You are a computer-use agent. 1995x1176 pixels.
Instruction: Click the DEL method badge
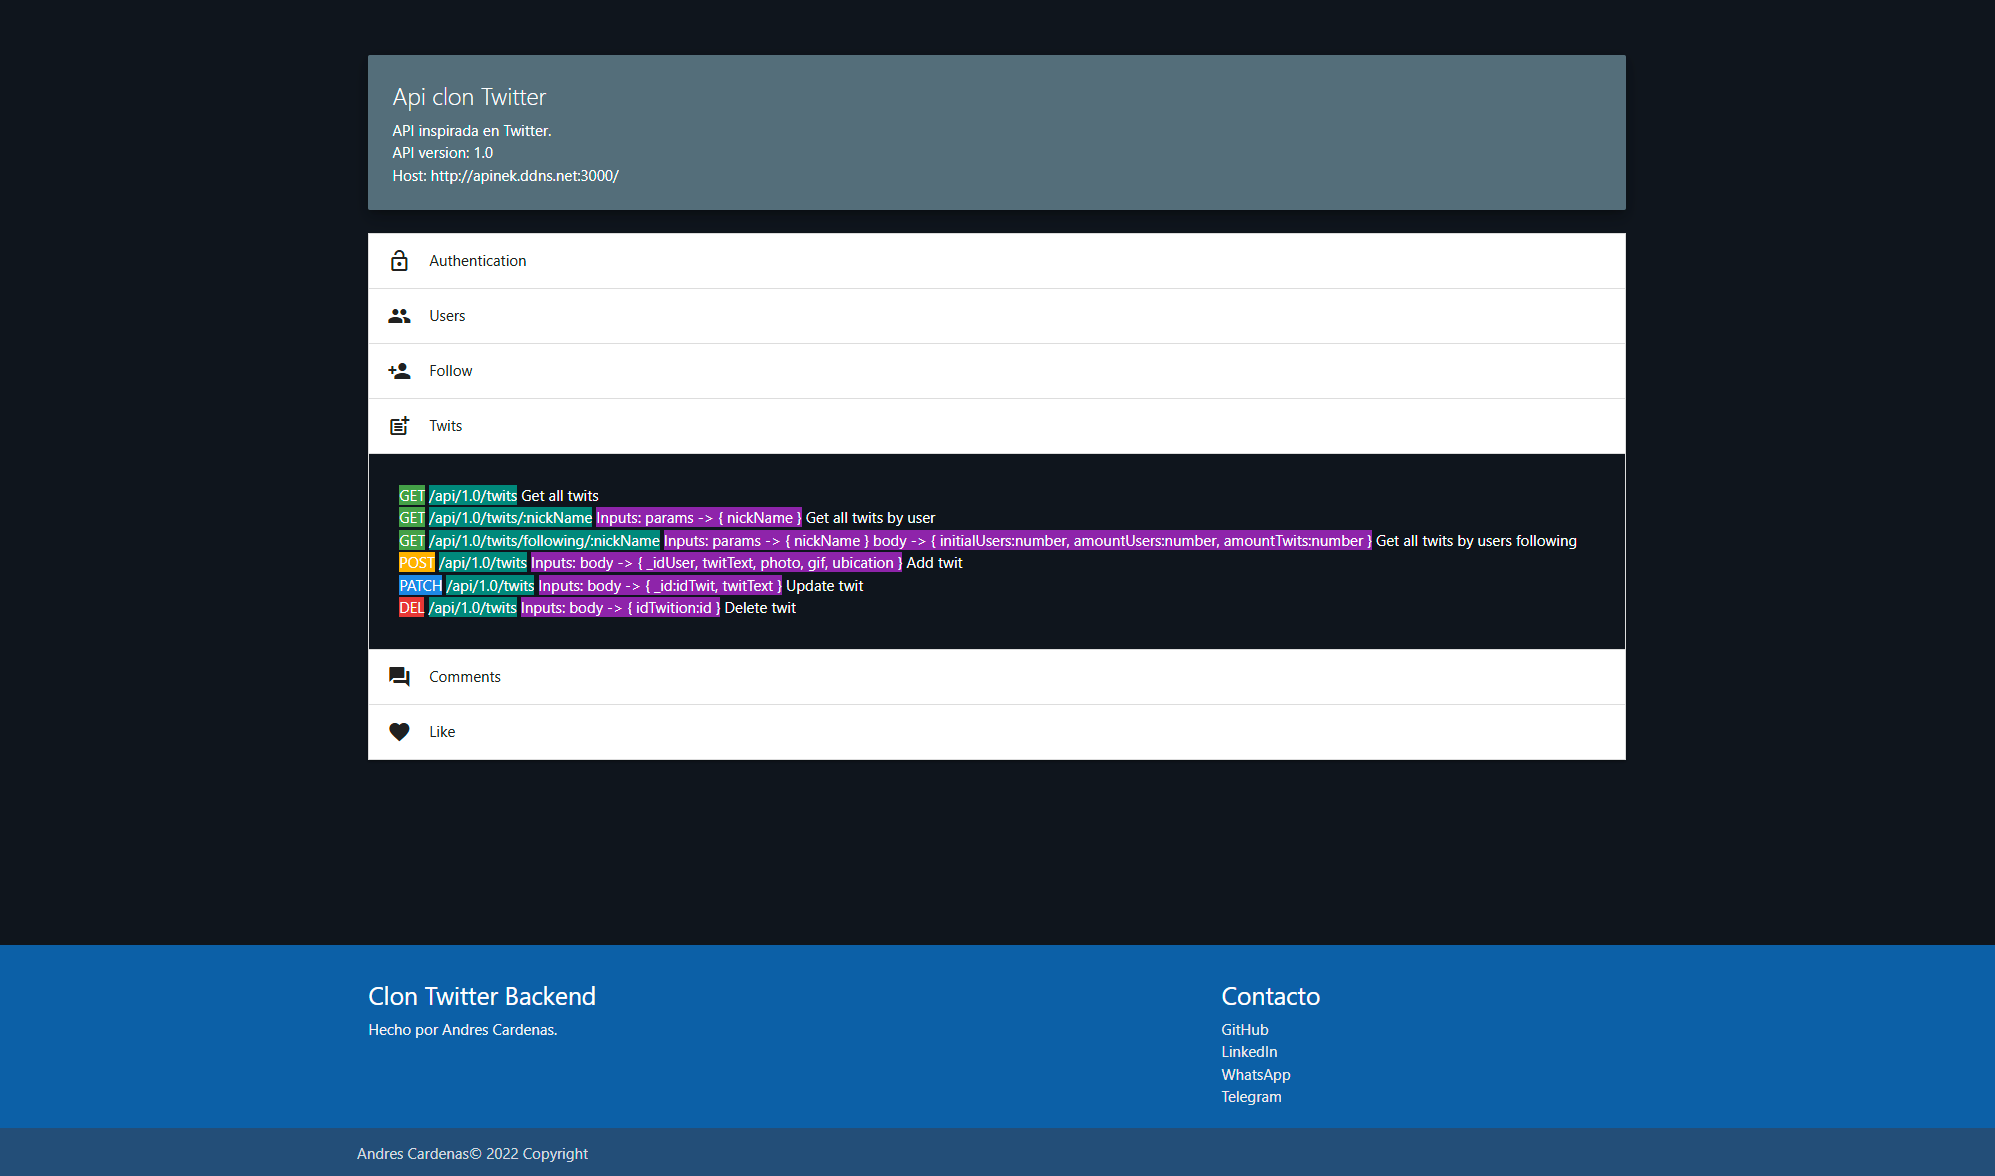pyautogui.click(x=411, y=608)
